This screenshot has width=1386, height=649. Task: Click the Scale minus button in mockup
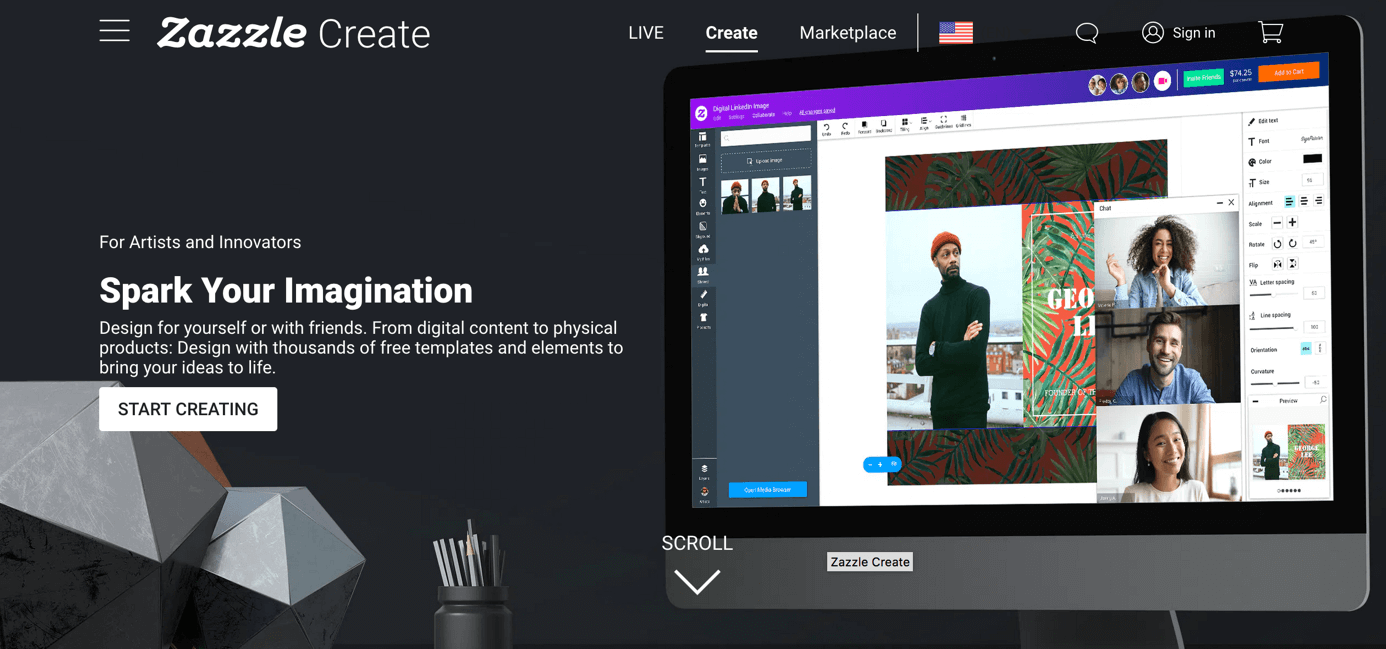1277,223
